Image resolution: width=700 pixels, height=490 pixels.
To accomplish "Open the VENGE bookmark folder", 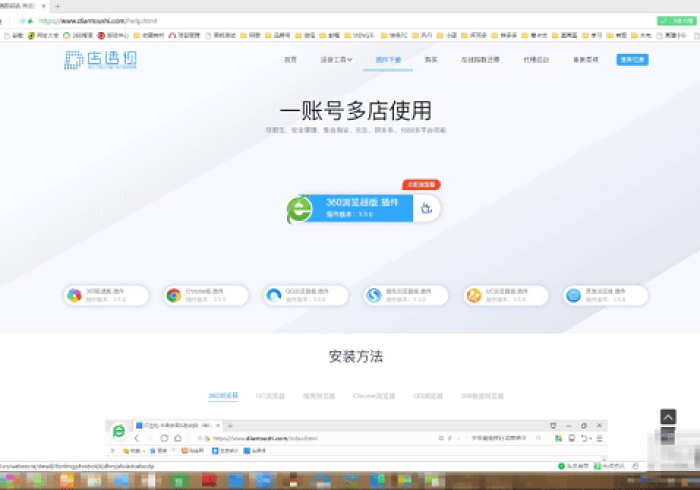I will tap(358, 35).
